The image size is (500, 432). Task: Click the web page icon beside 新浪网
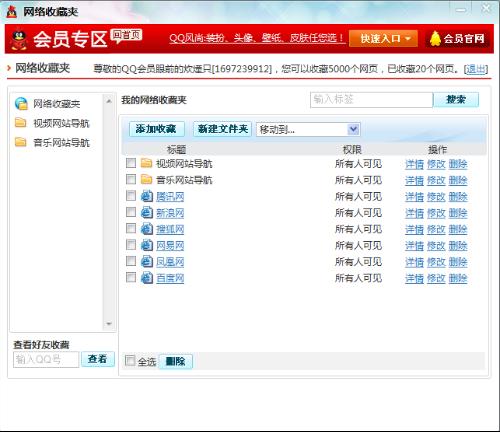point(147,212)
